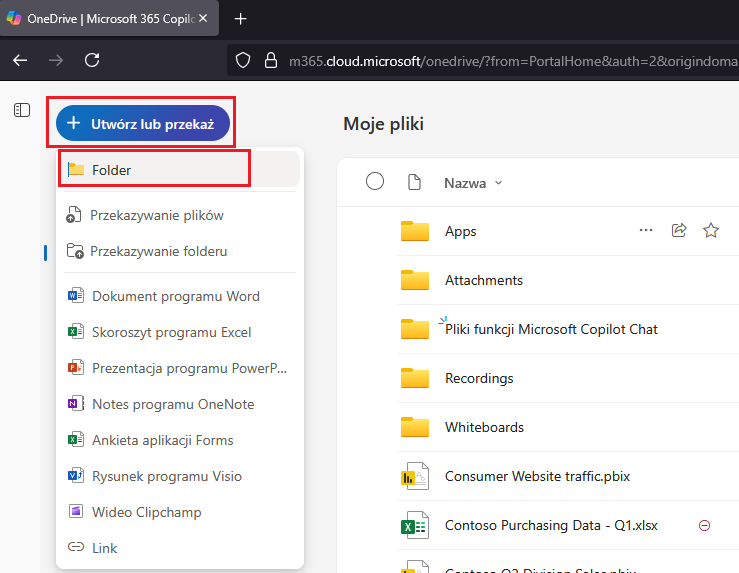739x573 pixels.
Task: Select Przekazywanie folderu menu entry
Action: 180,251
